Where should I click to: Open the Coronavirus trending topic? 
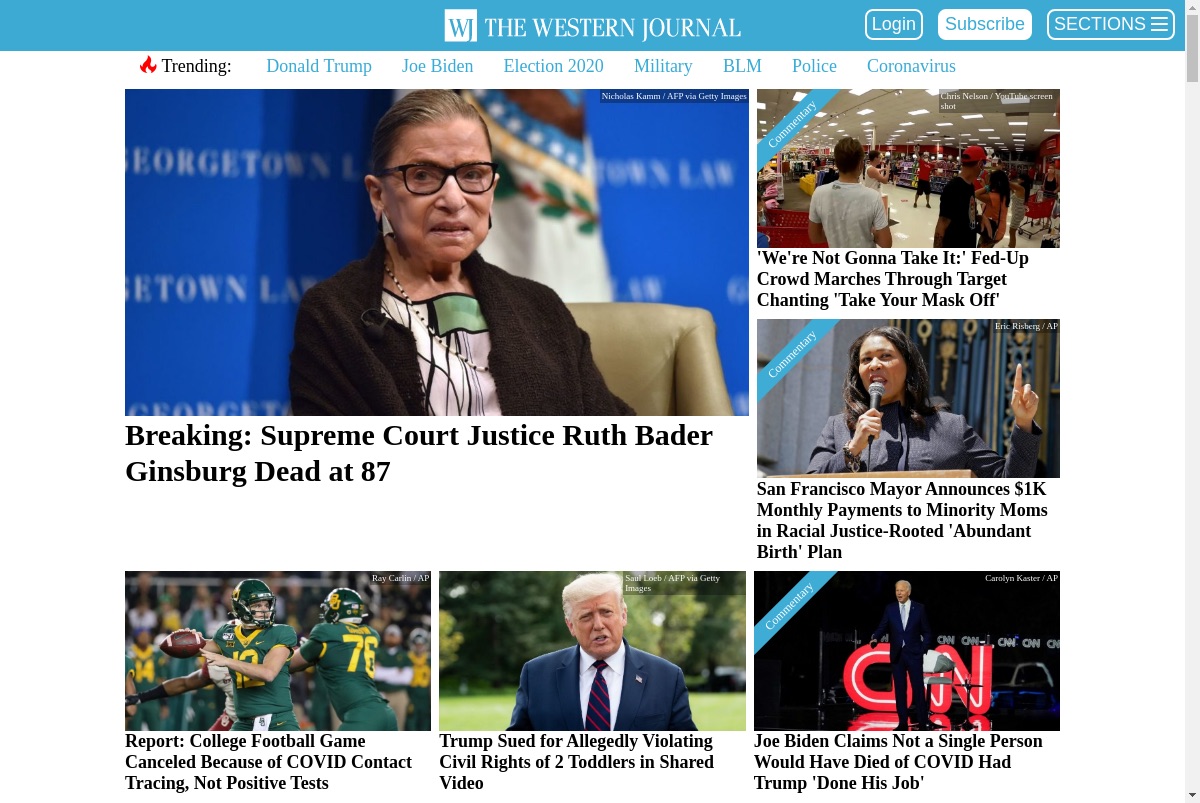(911, 66)
